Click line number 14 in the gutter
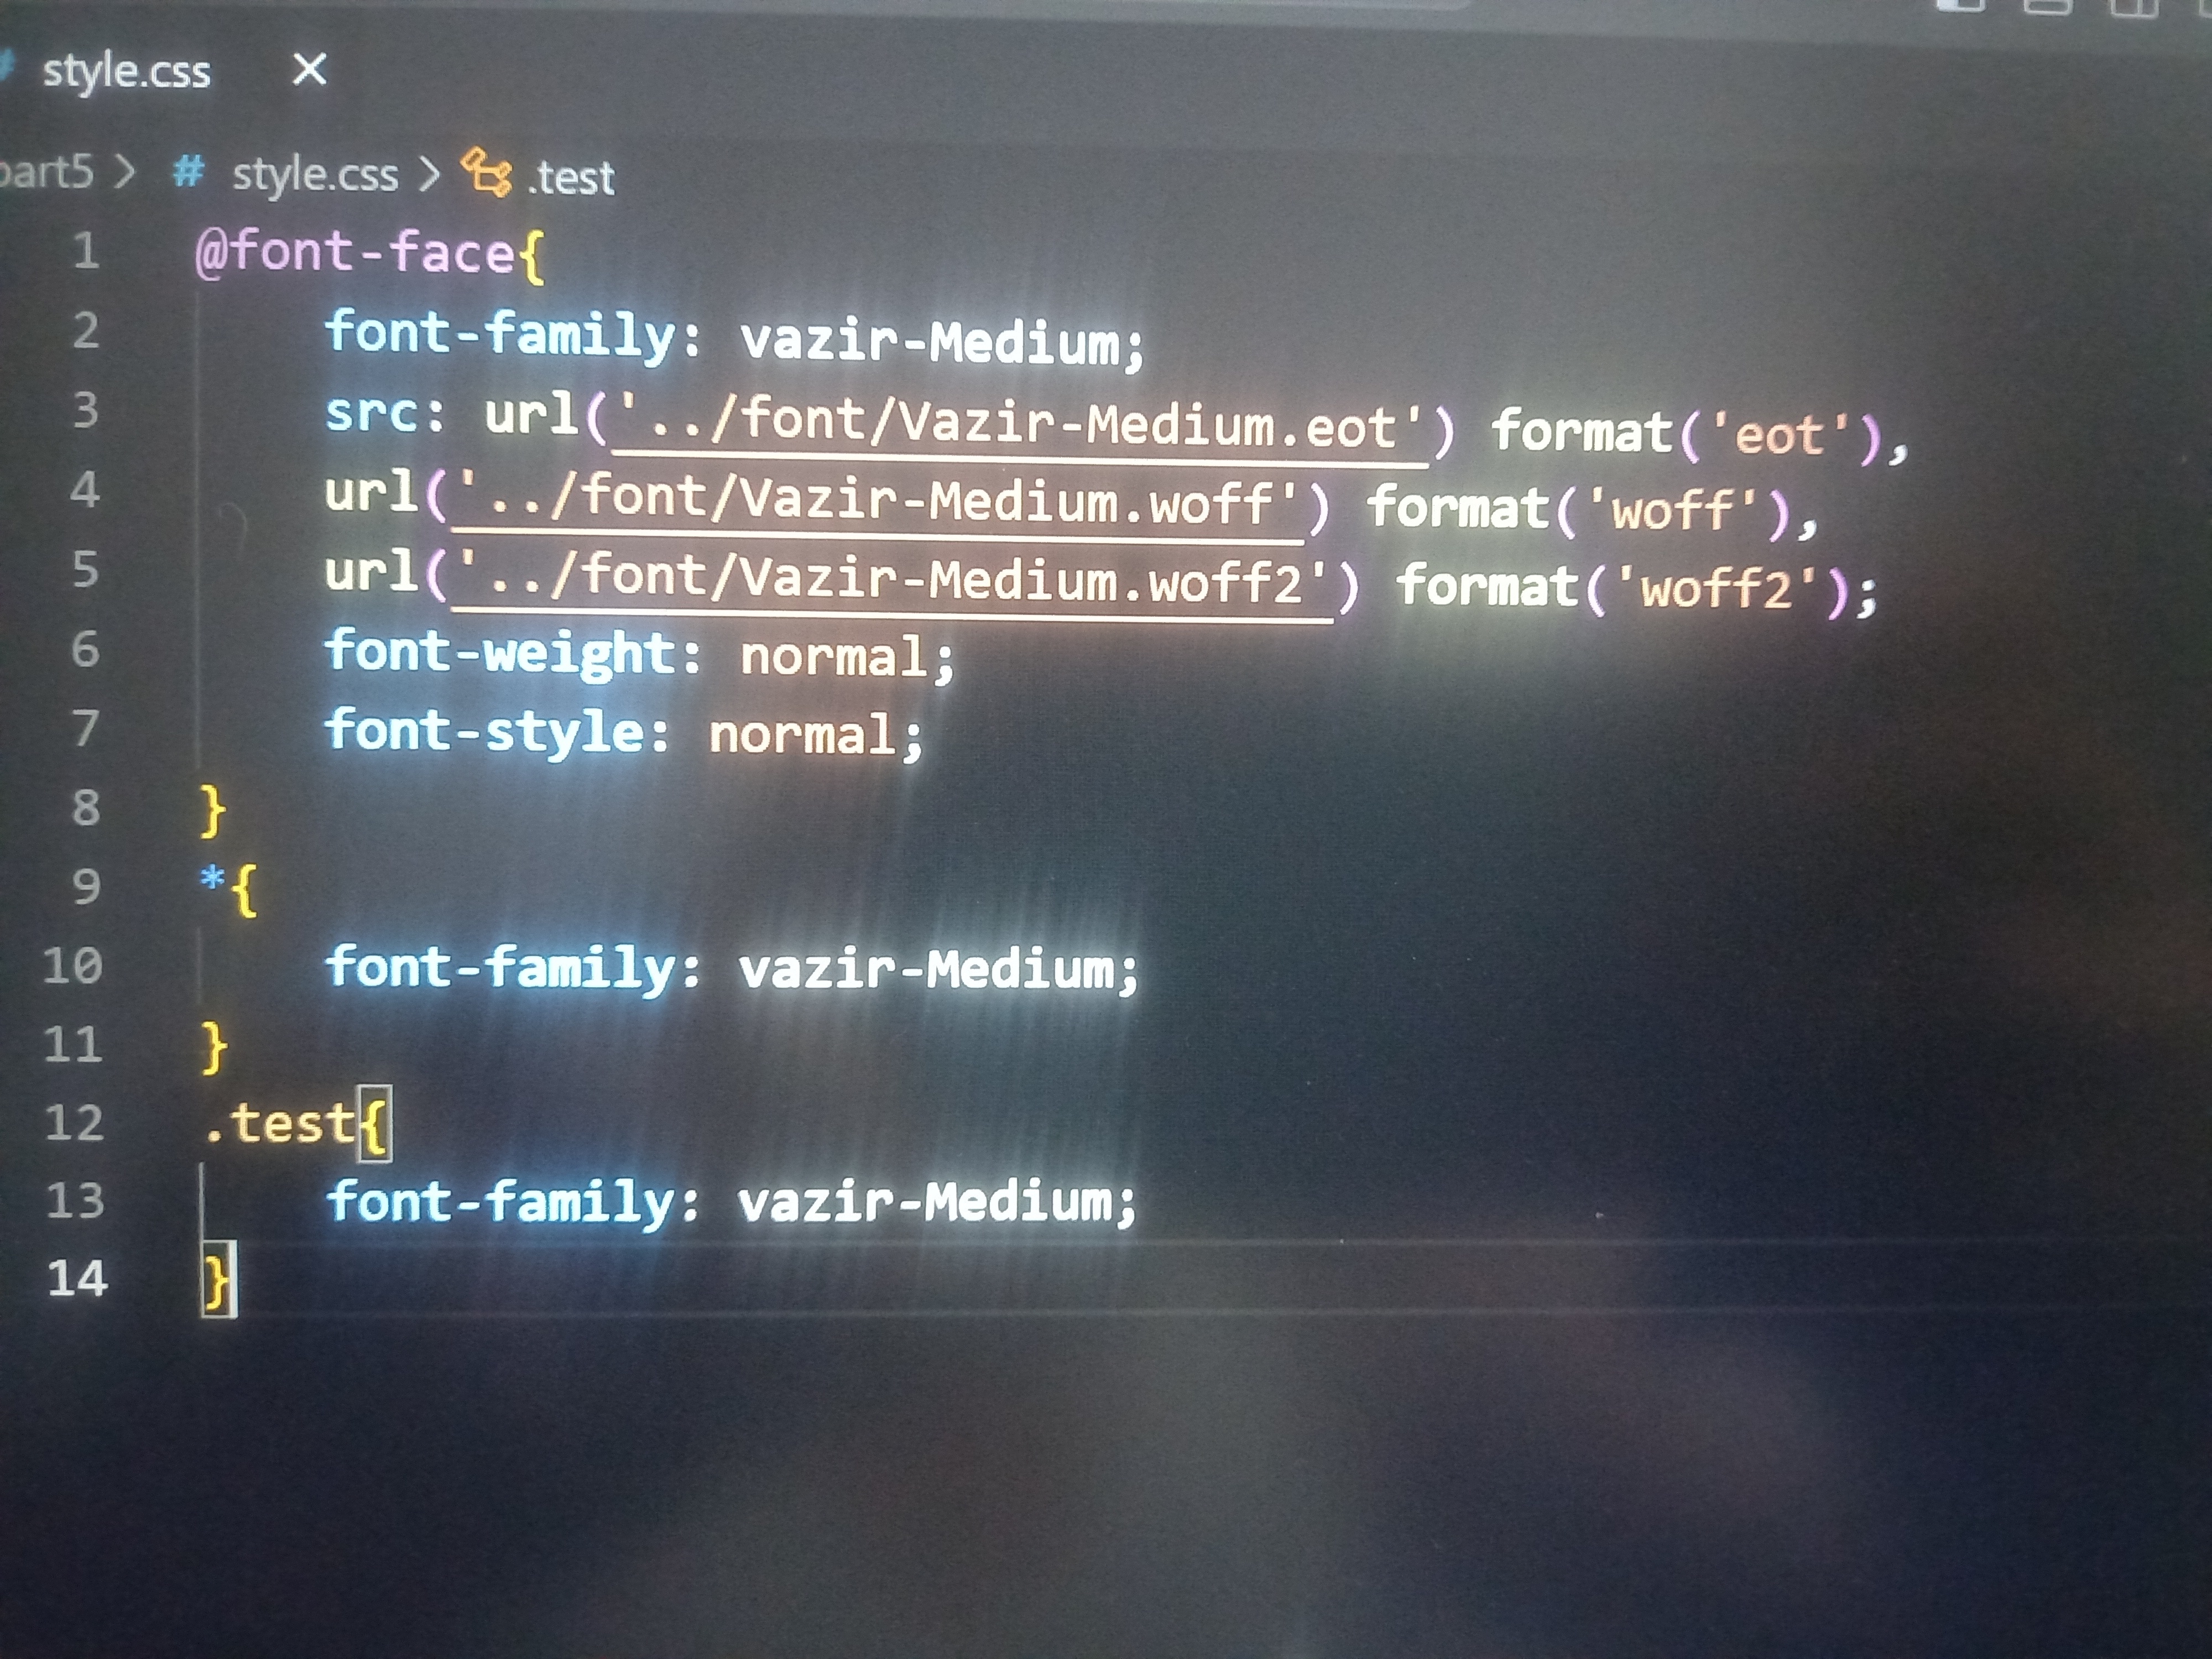2212x1659 pixels. click(x=77, y=1279)
